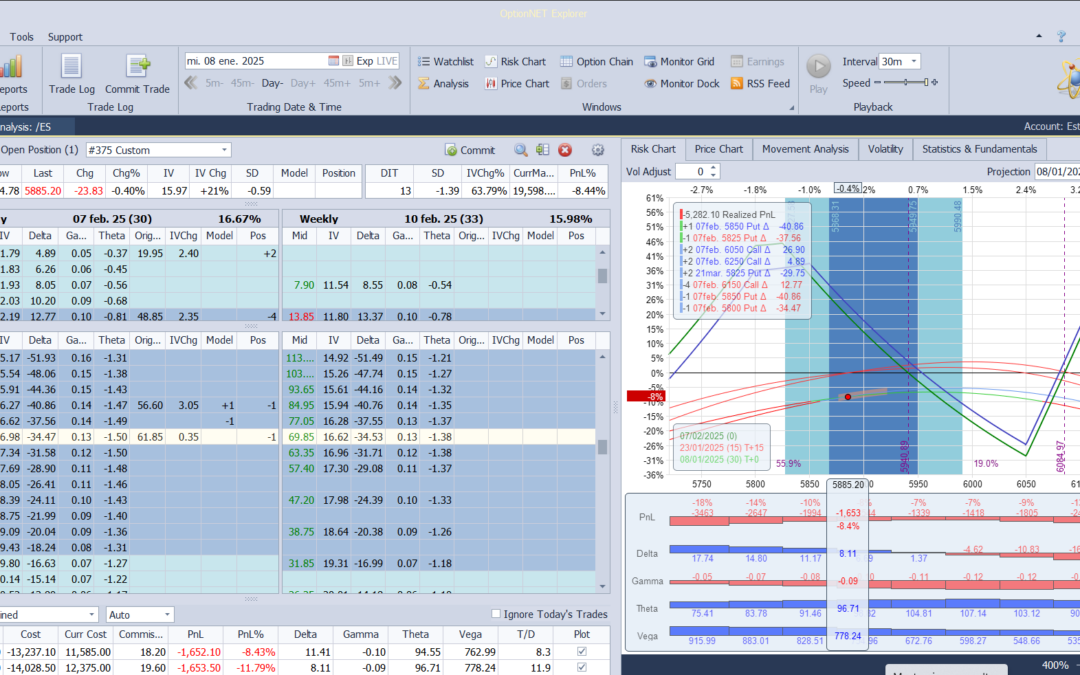Screen dimensions: 1080x675
Task: Click the Weekly 10 feb. 25 (33) expiration header
Action: 446,219
